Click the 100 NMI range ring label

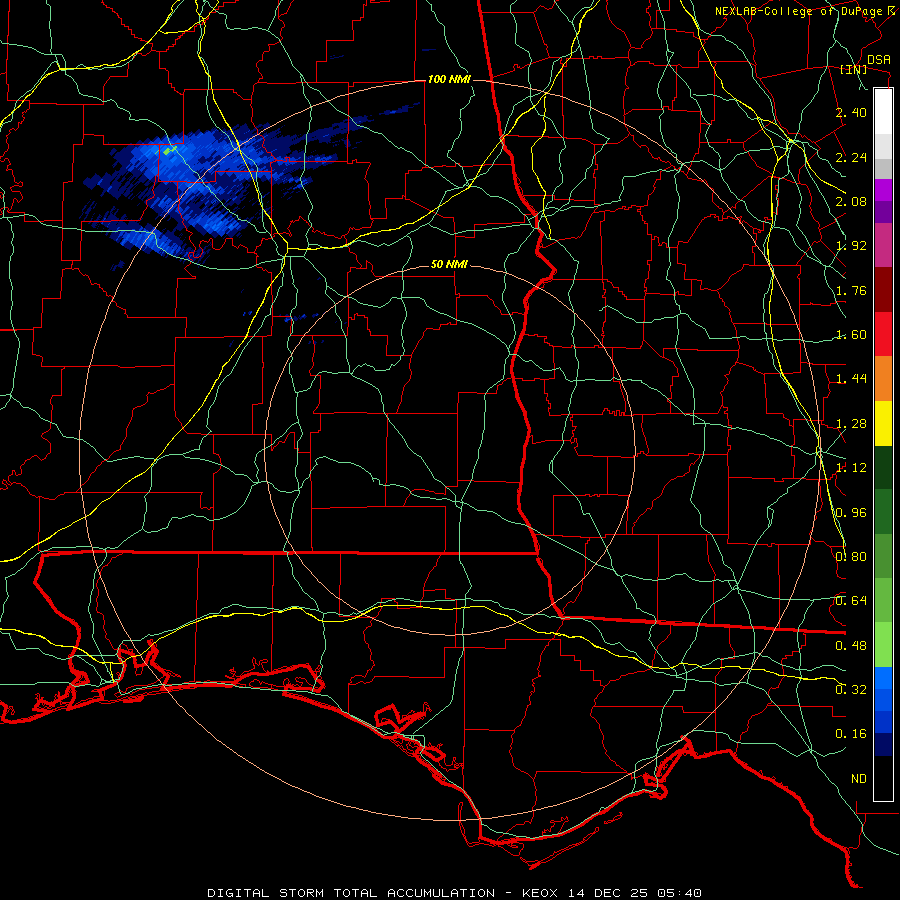tap(449, 79)
